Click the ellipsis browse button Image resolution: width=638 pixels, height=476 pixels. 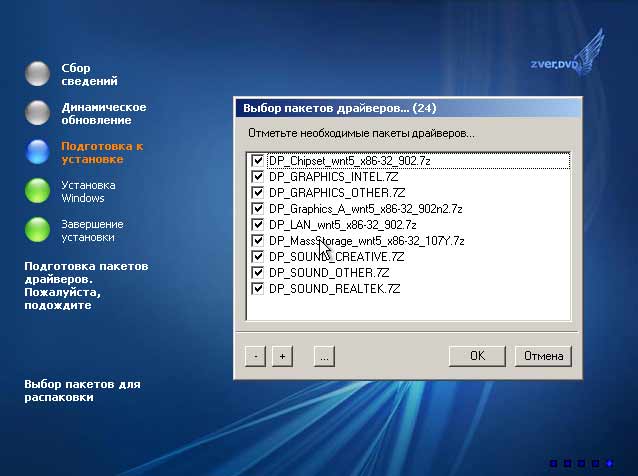point(322,356)
